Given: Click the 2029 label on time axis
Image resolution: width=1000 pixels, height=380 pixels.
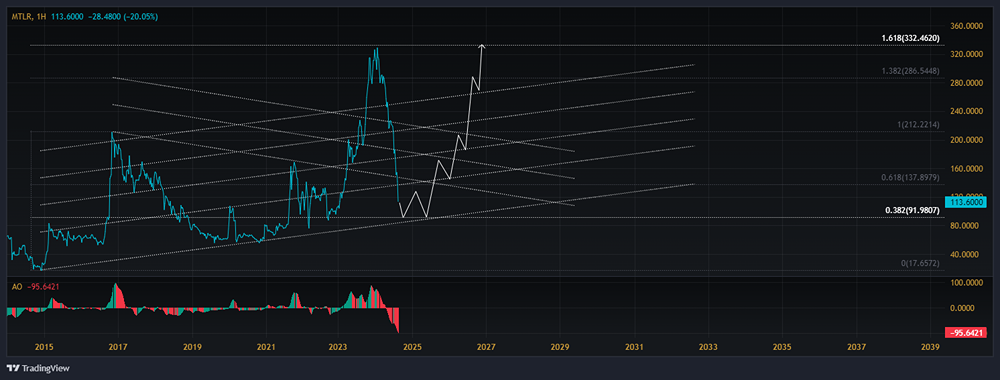Looking at the screenshot, I should click(x=560, y=347).
